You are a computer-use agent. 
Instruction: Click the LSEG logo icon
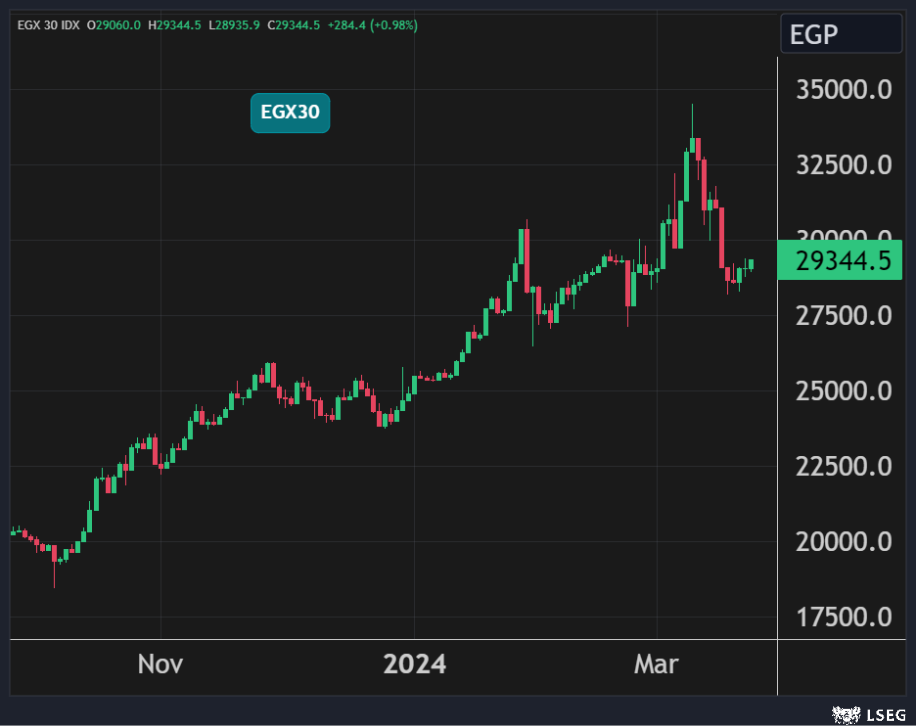[x=846, y=714]
